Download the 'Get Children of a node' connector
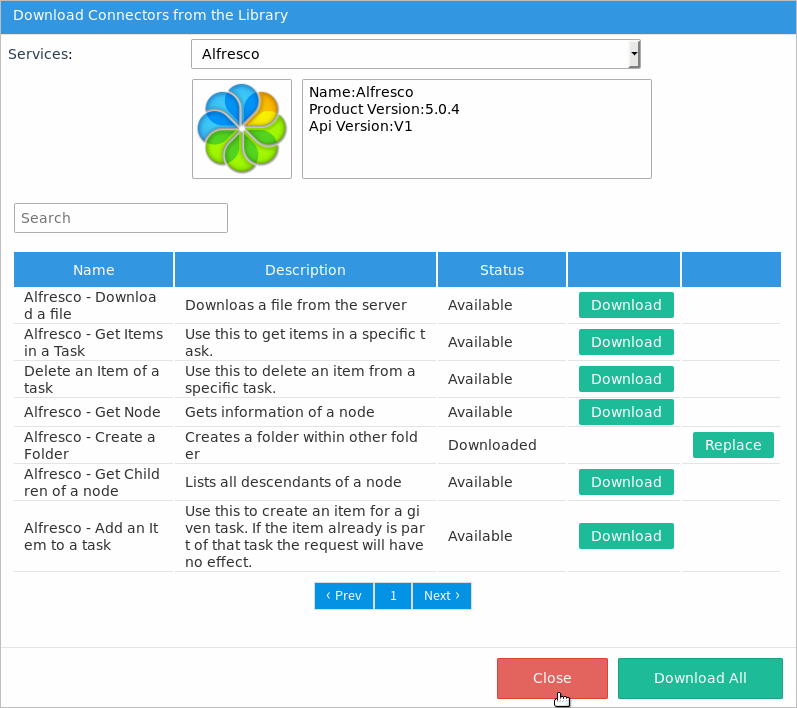The image size is (797, 708). pyautogui.click(x=626, y=482)
